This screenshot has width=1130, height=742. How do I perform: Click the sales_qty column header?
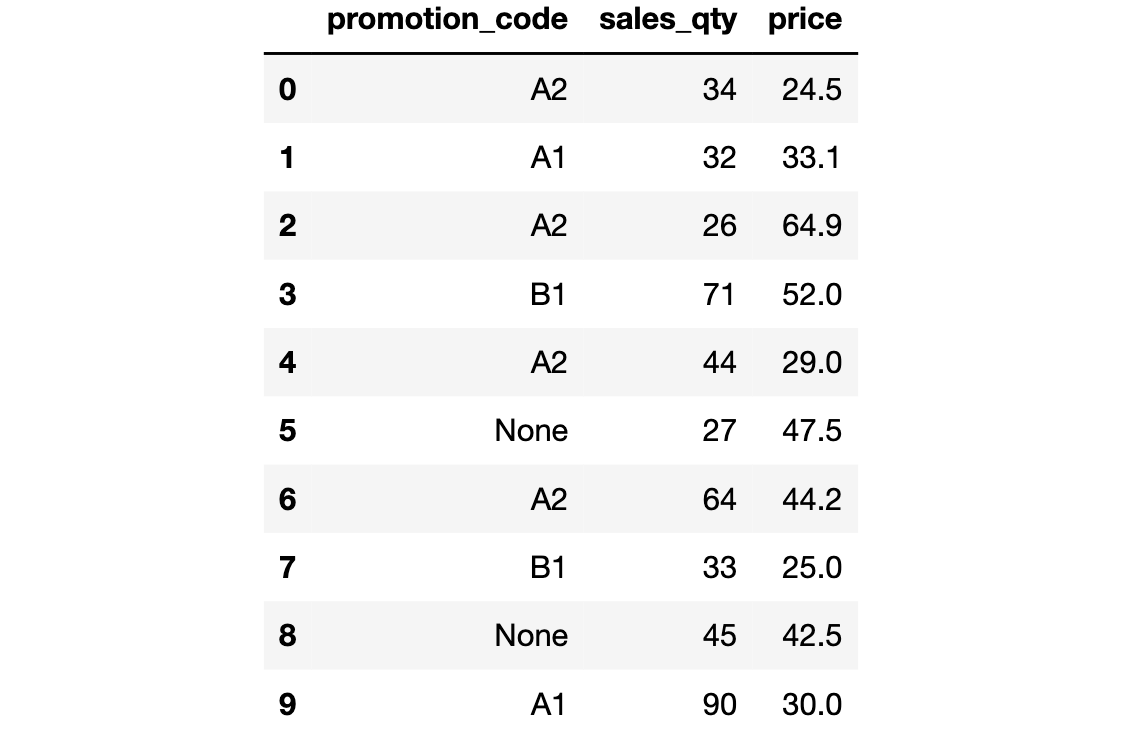pos(667,21)
